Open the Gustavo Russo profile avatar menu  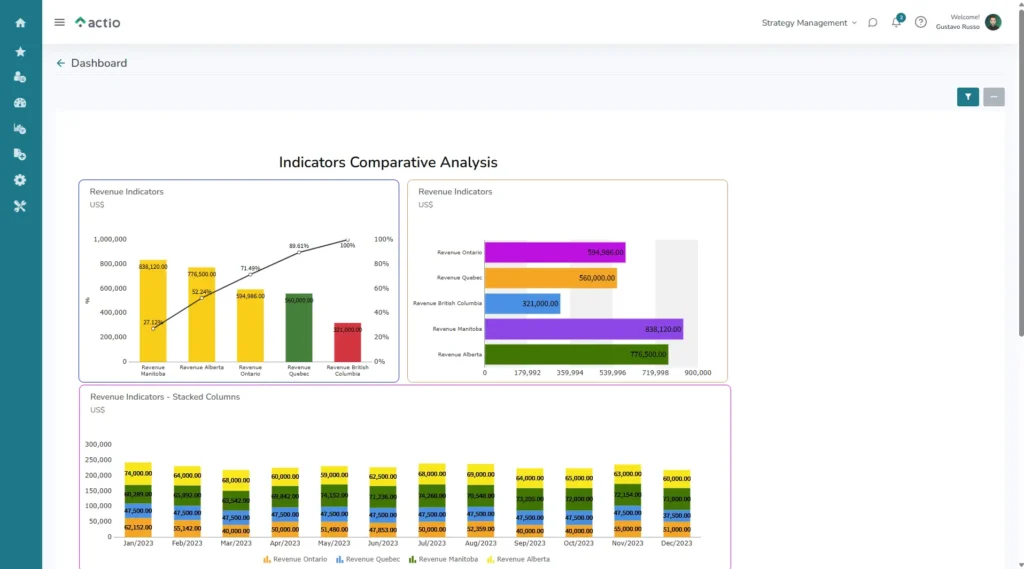[x=993, y=22]
